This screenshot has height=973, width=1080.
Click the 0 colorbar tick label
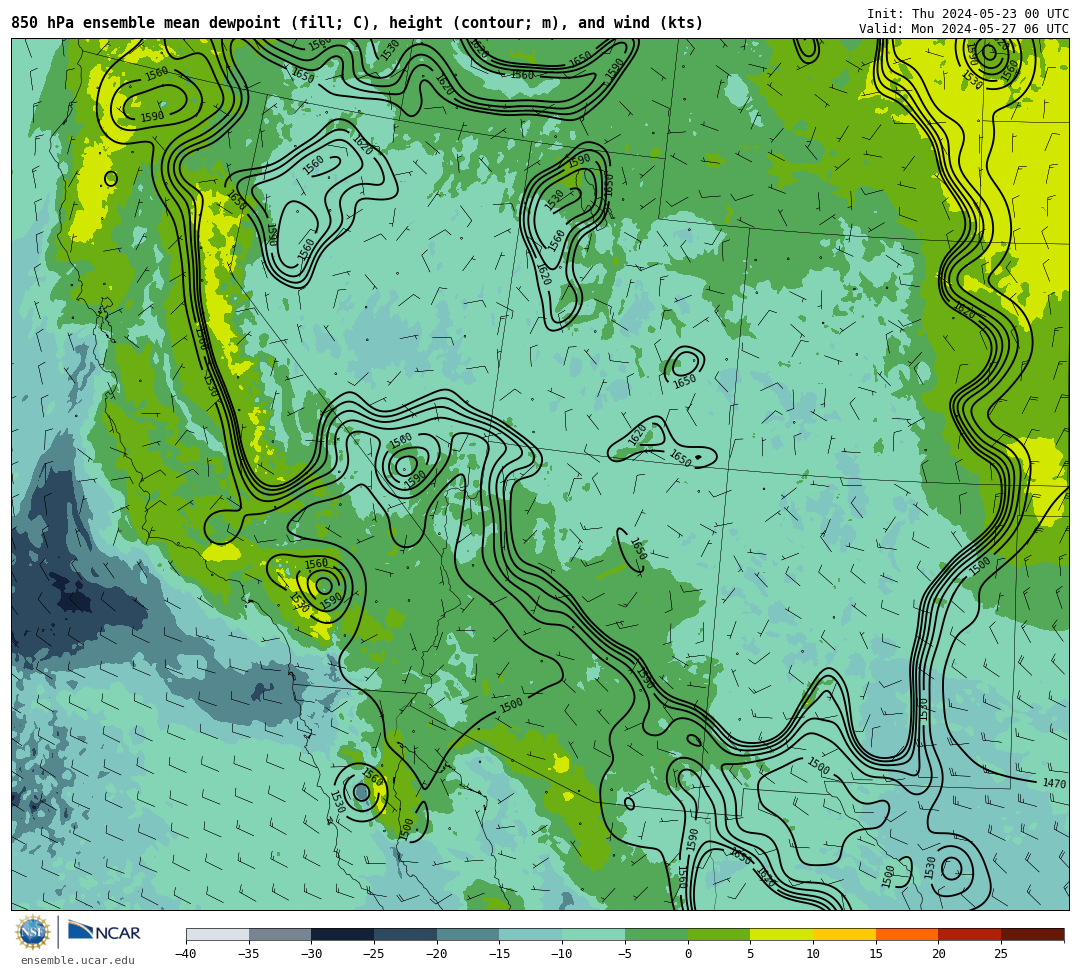[687, 954]
